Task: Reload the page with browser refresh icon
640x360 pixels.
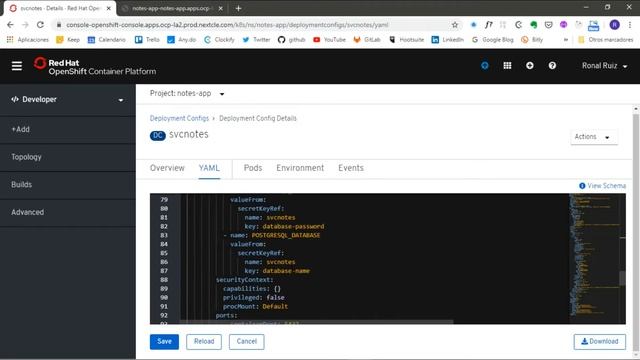Action: 40,25
